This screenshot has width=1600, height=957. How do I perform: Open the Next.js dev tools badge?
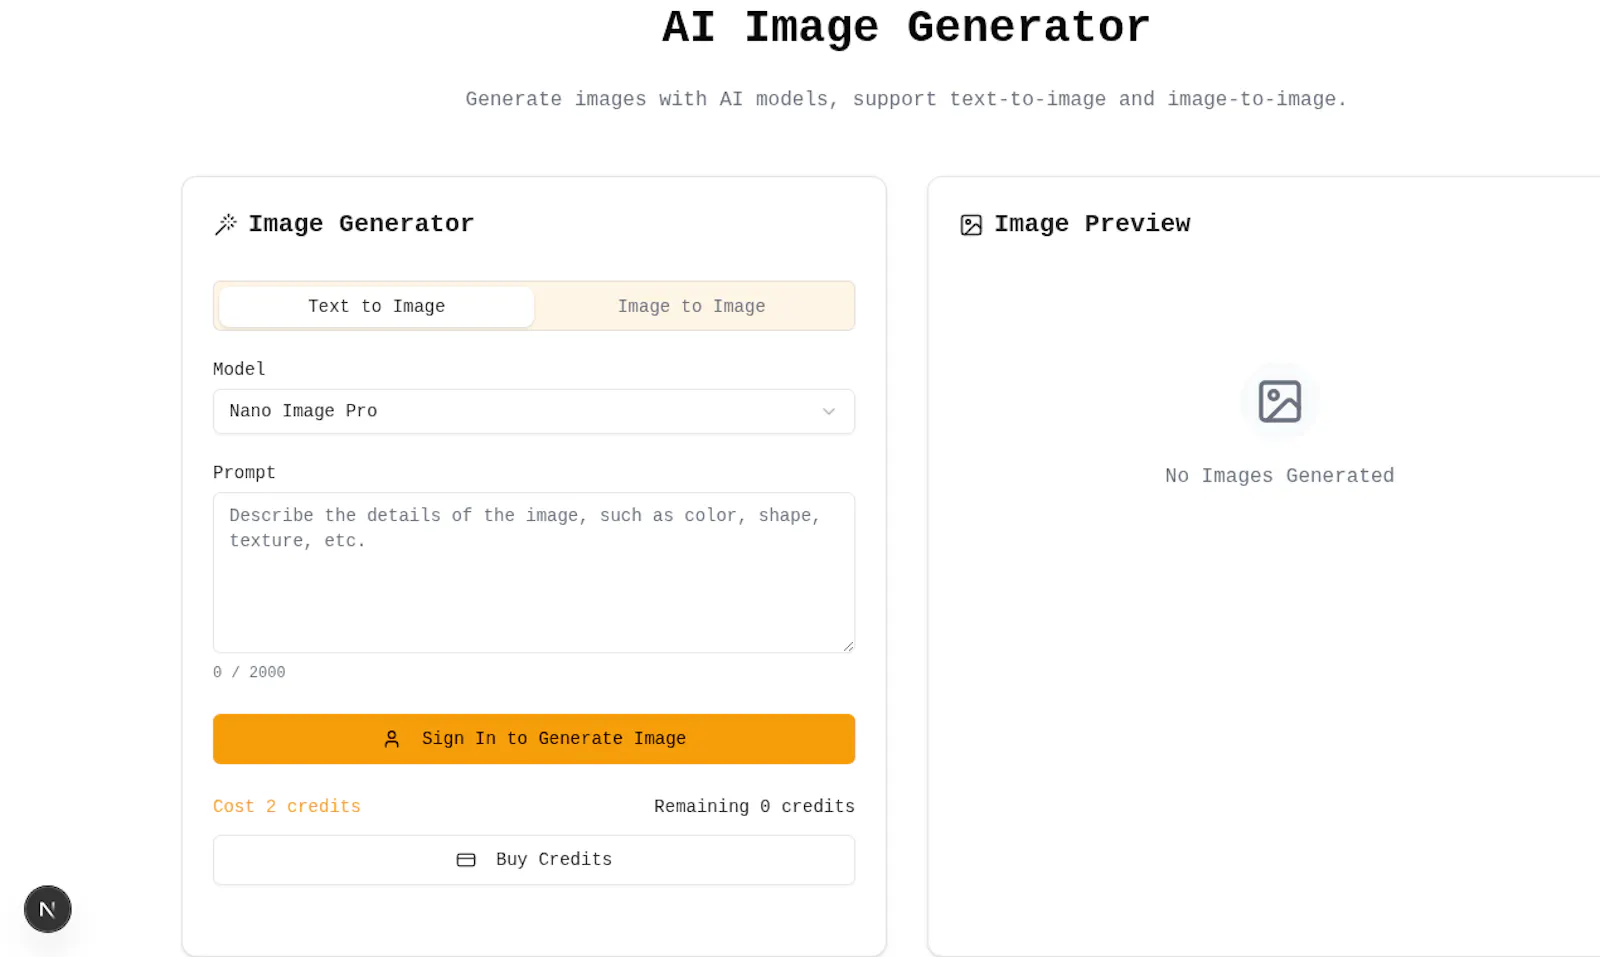pyautogui.click(x=48, y=909)
